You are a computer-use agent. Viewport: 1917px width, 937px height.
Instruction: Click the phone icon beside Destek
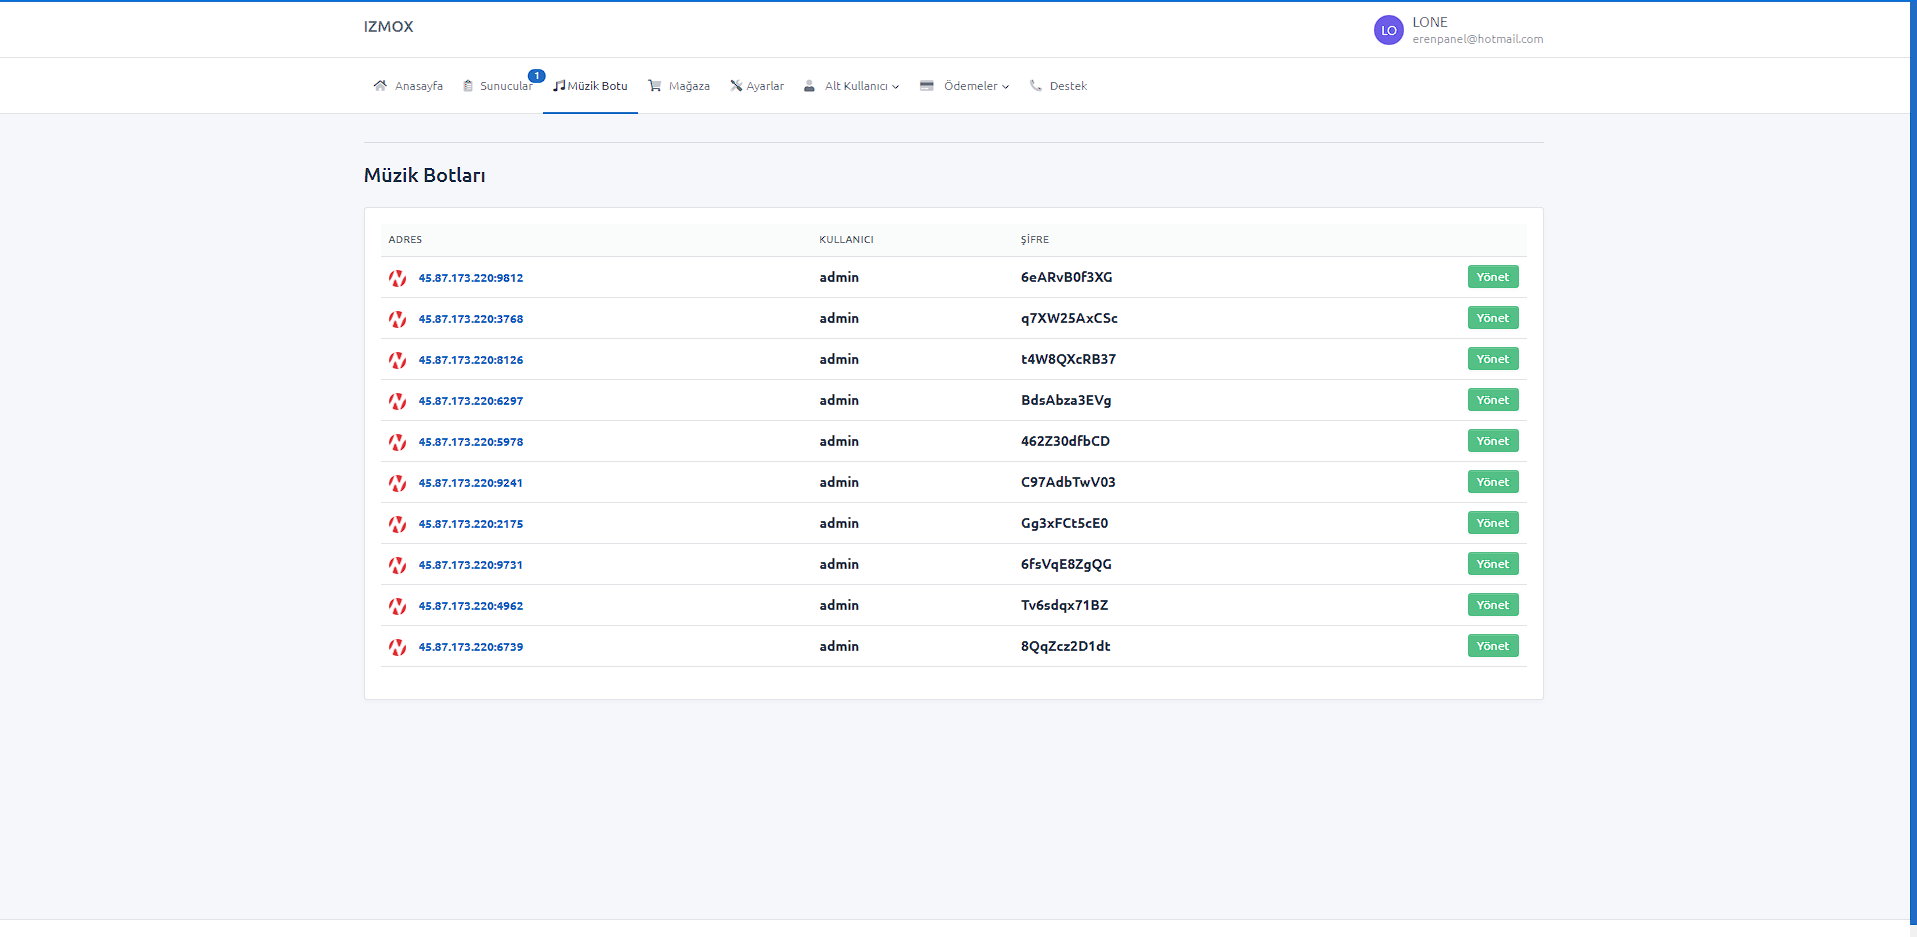1036,86
